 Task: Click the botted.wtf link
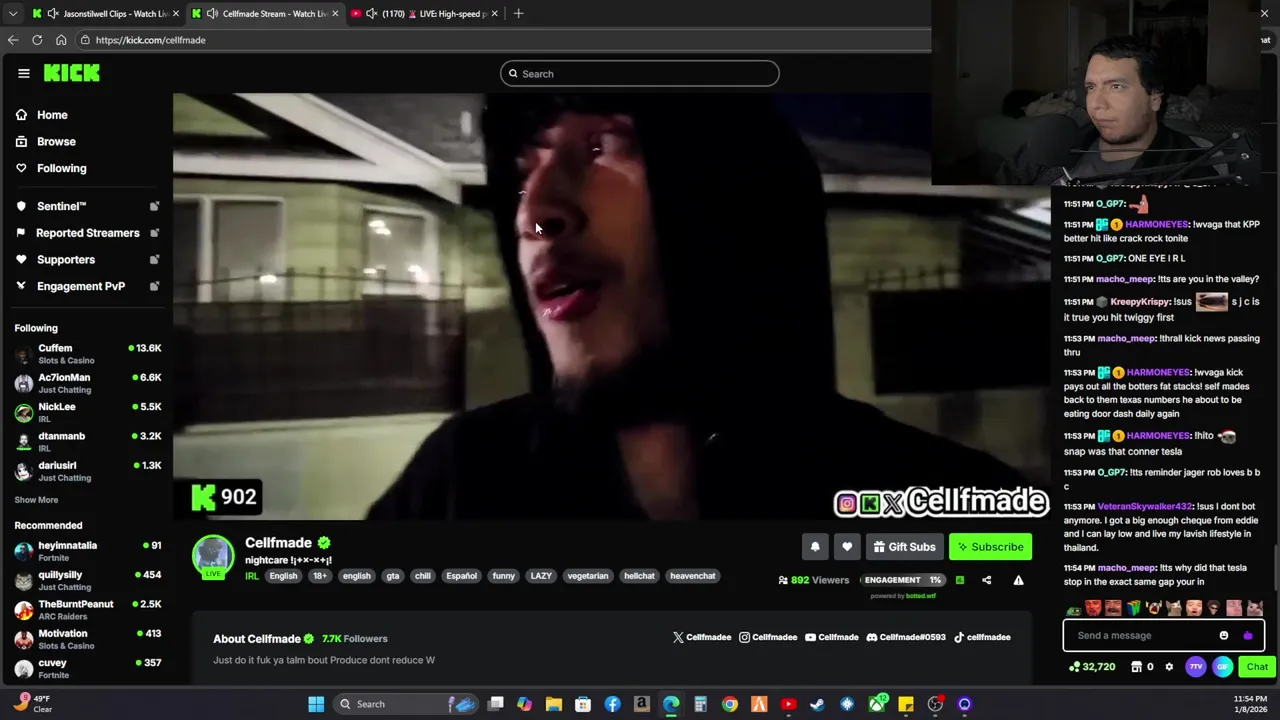(921, 596)
